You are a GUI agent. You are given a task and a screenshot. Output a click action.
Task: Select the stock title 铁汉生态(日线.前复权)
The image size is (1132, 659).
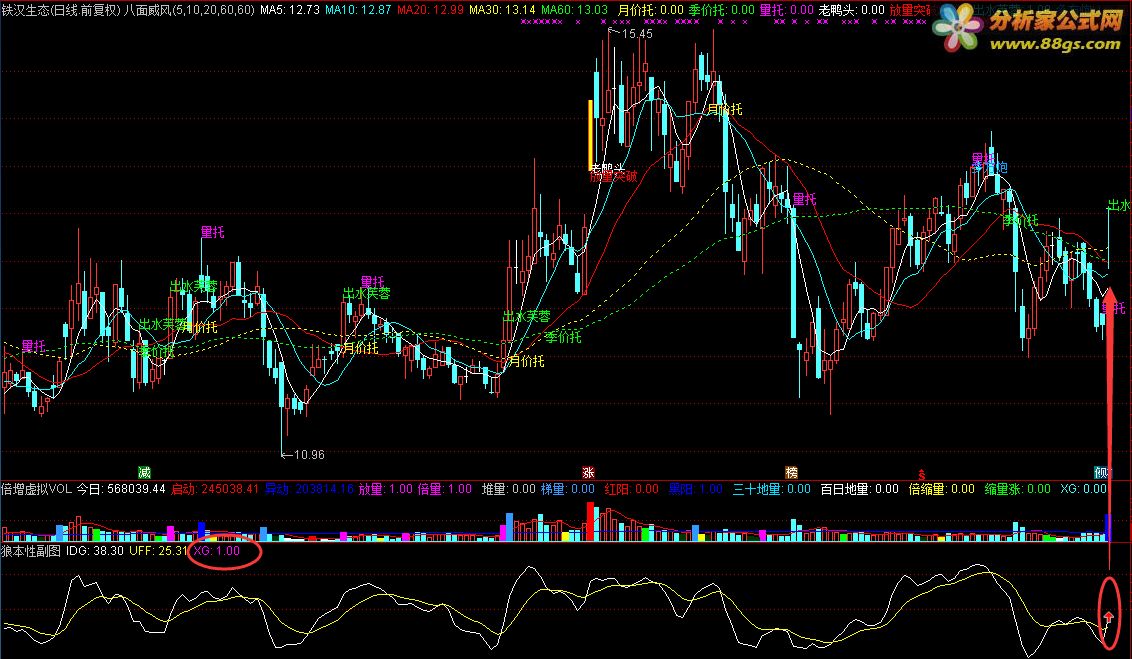tap(61, 10)
